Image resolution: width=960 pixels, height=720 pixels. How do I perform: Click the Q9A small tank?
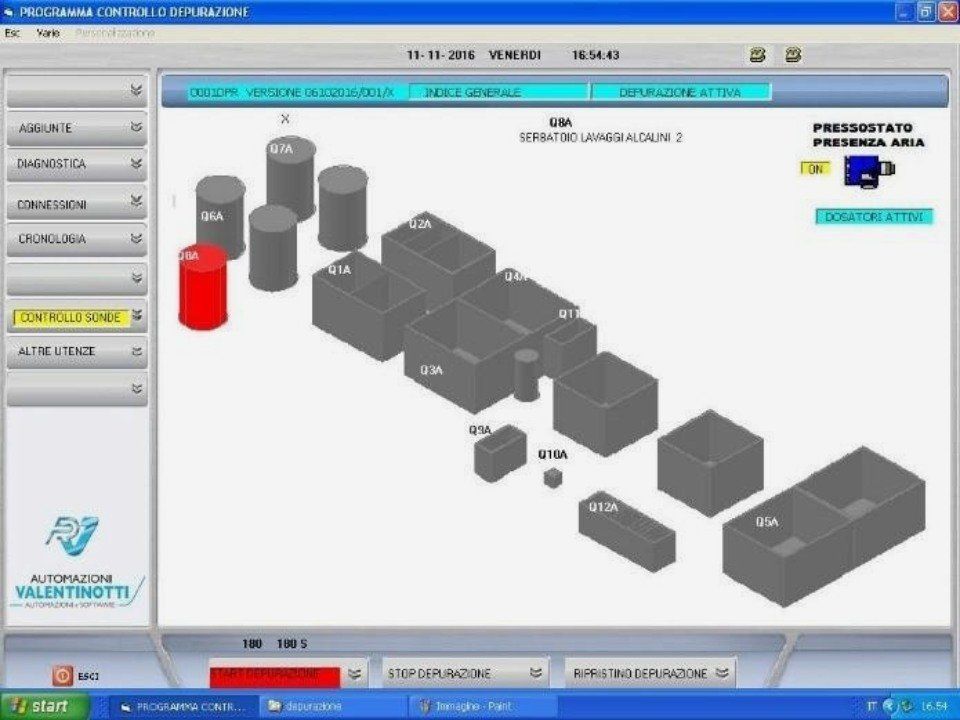point(500,452)
